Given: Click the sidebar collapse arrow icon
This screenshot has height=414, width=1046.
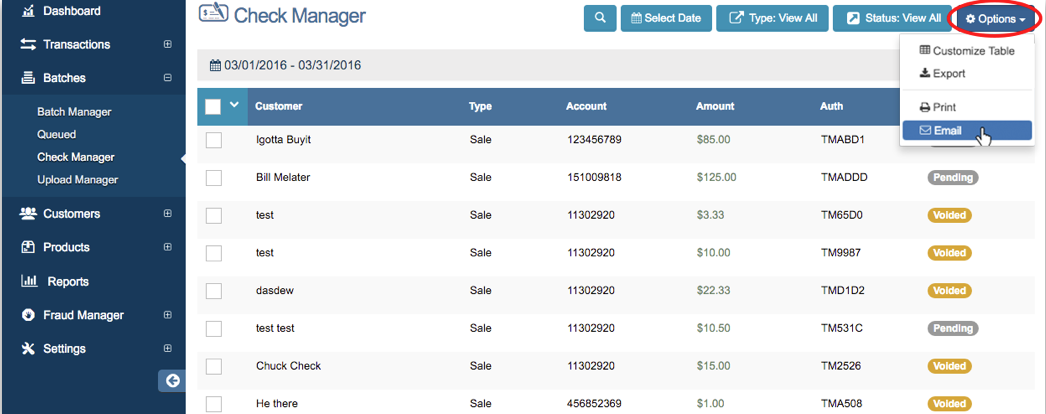Looking at the screenshot, I should pyautogui.click(x=172, y=380).
